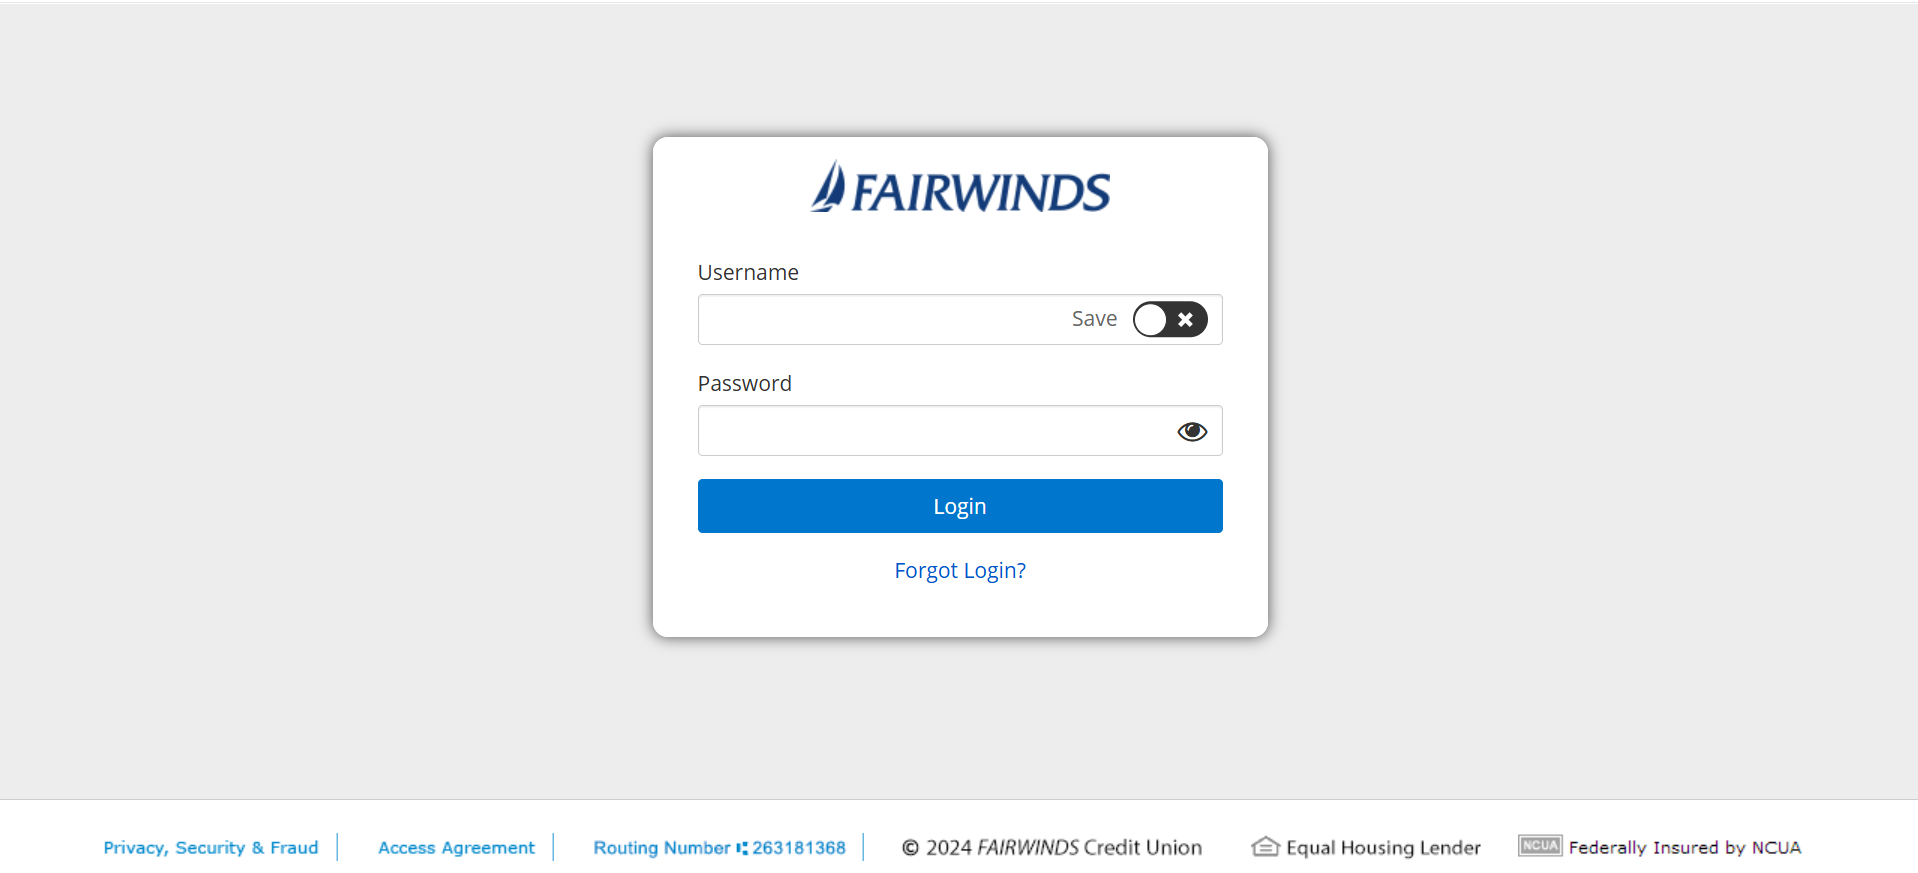Open the Access Agreement link

[x=456, y=848]
